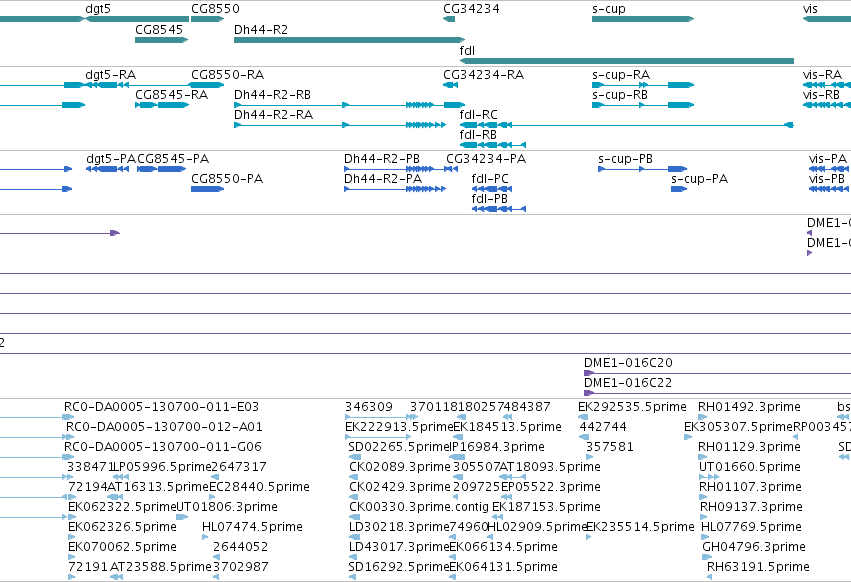Screen dimensions: 851x582
Task: Click EST CK02089.3prime
Action: point(399,467)
